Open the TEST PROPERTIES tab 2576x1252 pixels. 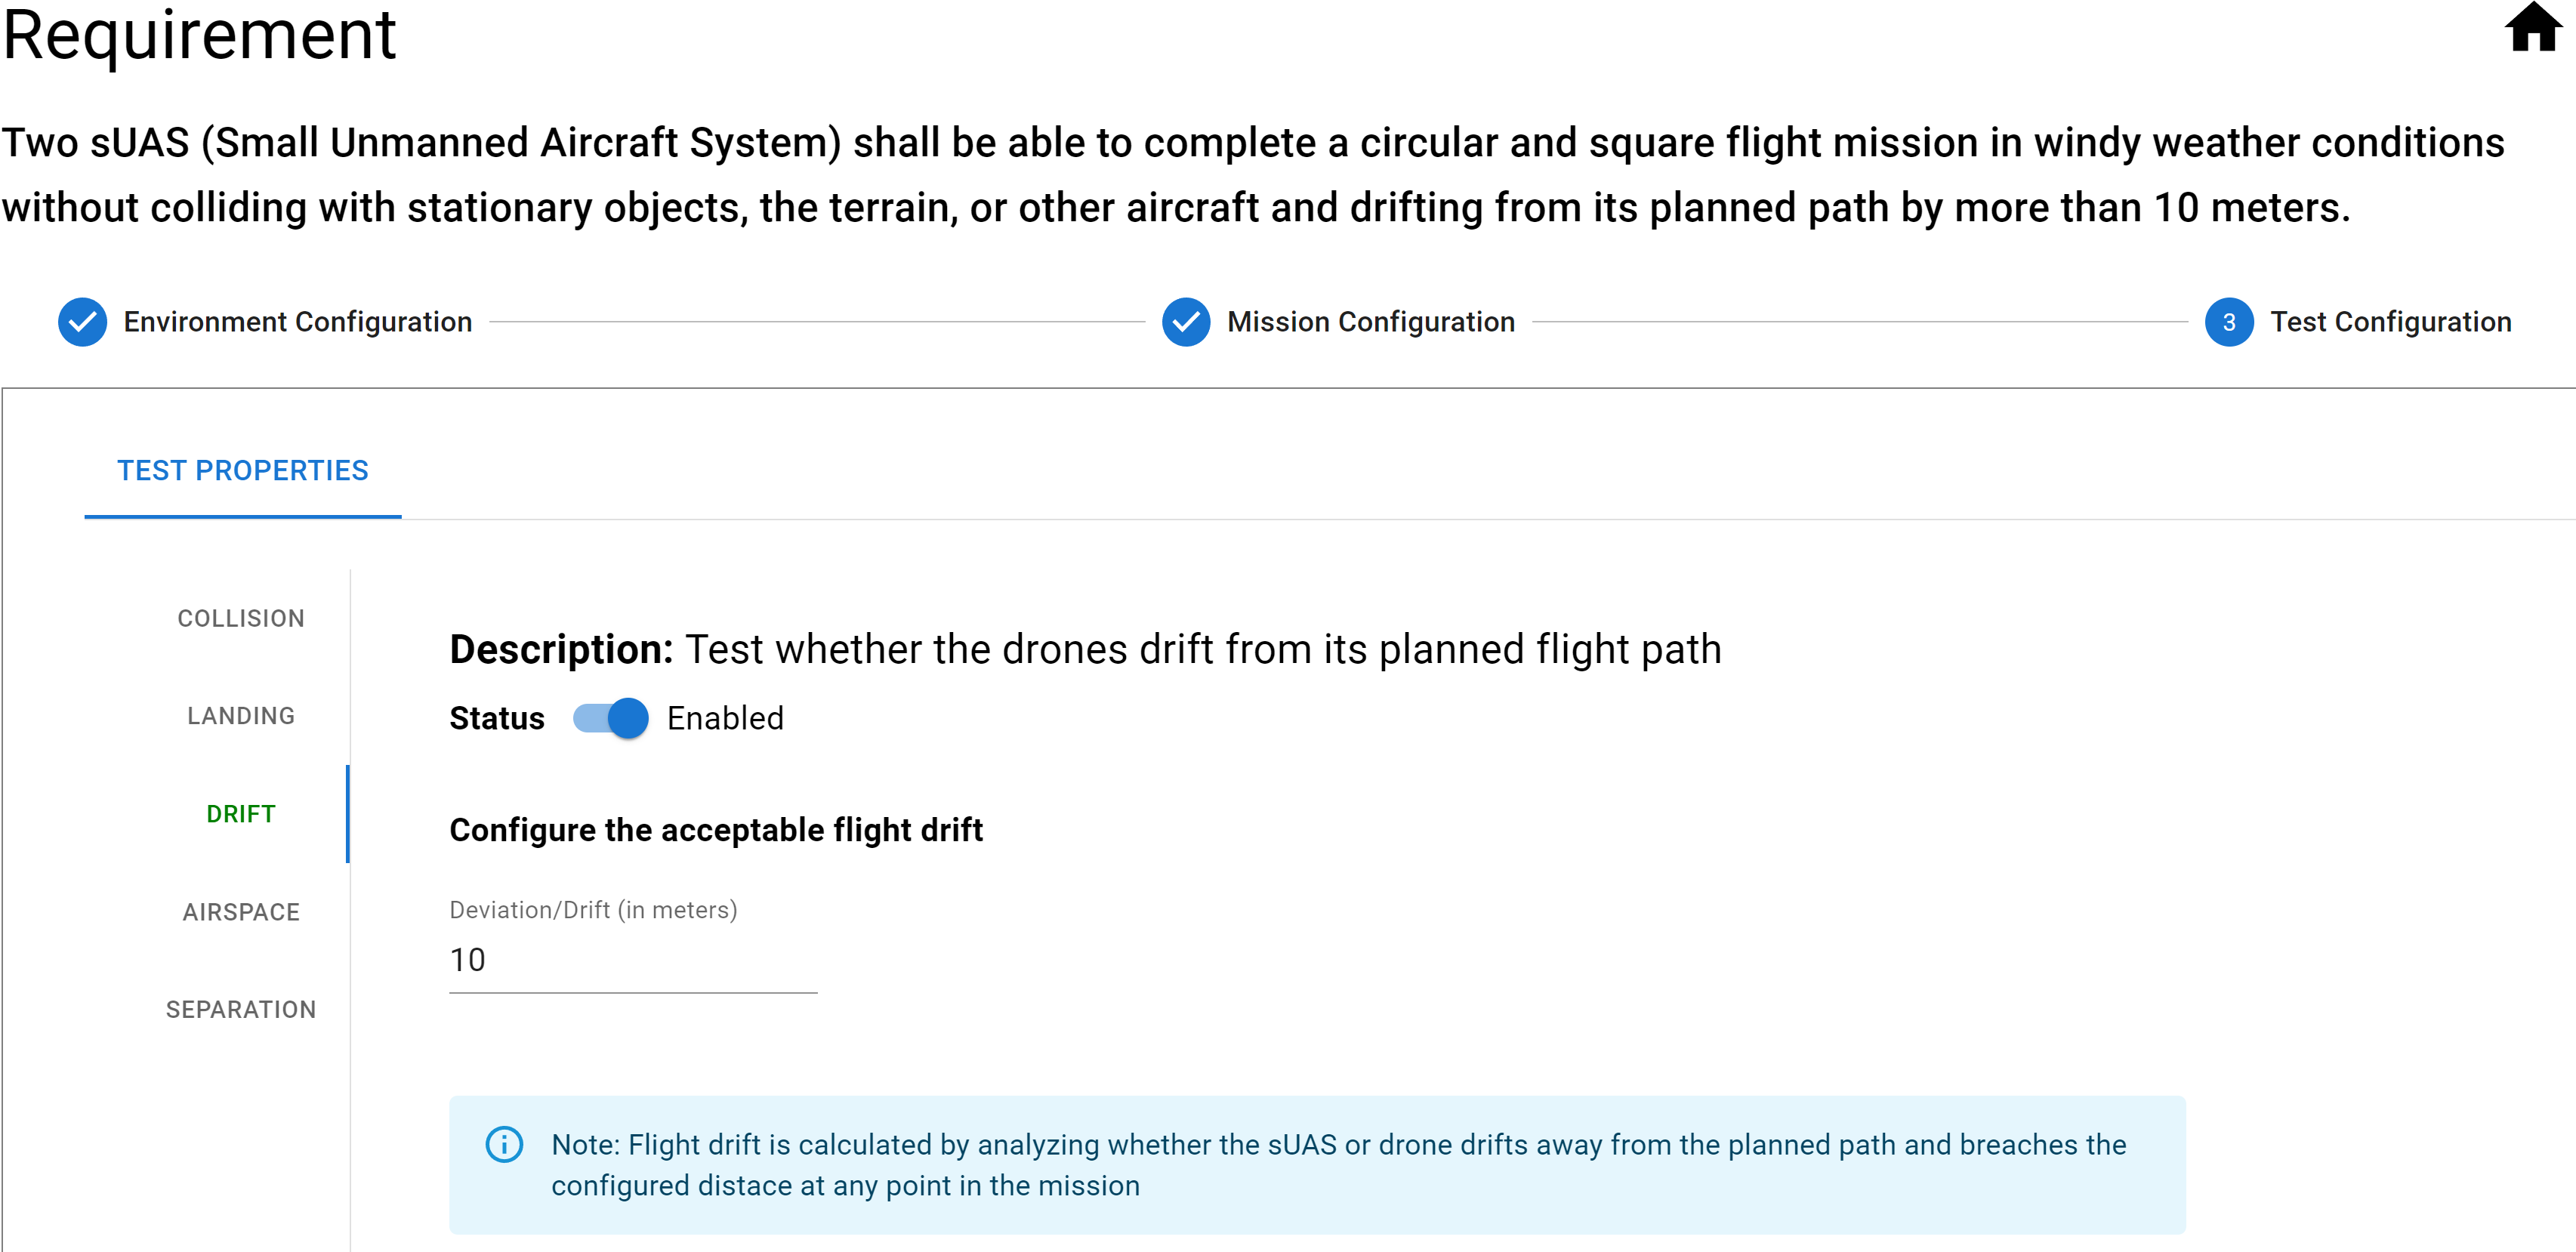[x=243, y=471]
